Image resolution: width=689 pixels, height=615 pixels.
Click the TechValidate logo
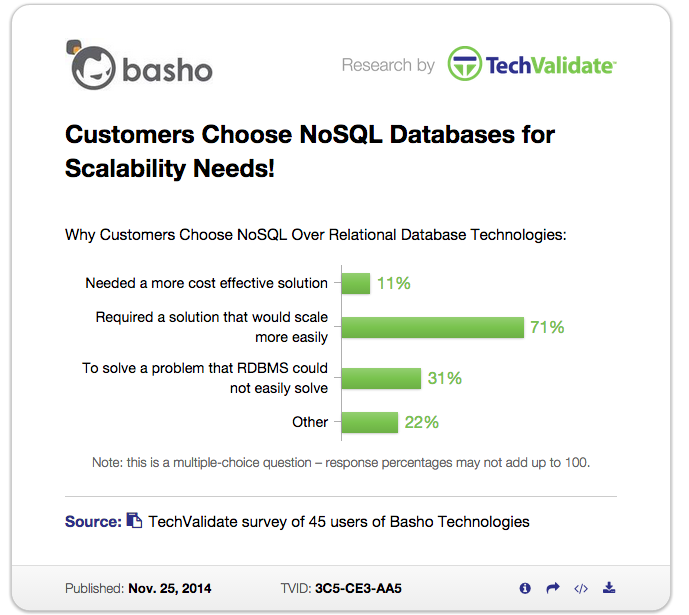click(x=532, y=64)
